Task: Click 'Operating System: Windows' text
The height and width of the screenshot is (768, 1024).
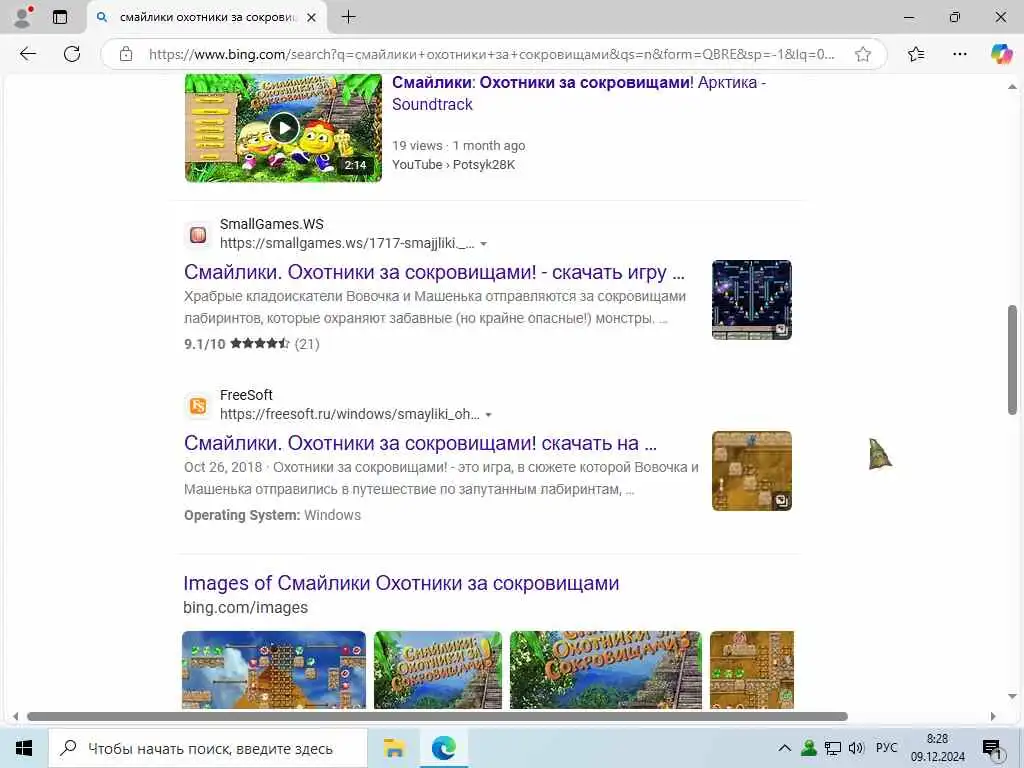Action: (272, 515)
